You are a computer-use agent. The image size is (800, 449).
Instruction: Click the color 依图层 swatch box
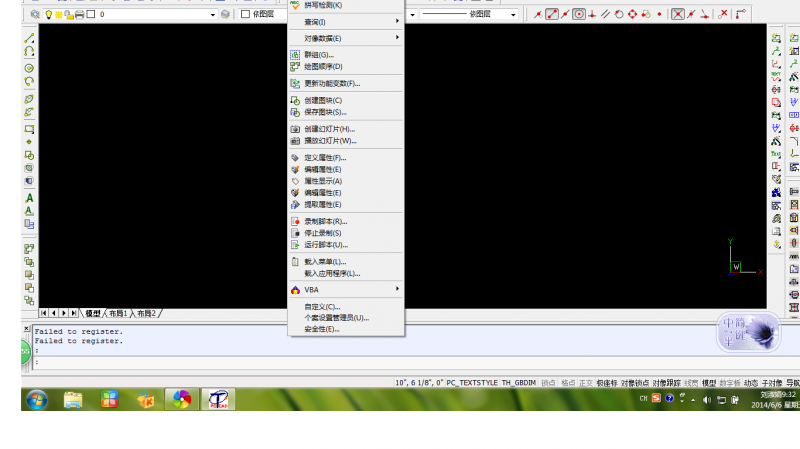pyautogui.click(x=245, y=14)
